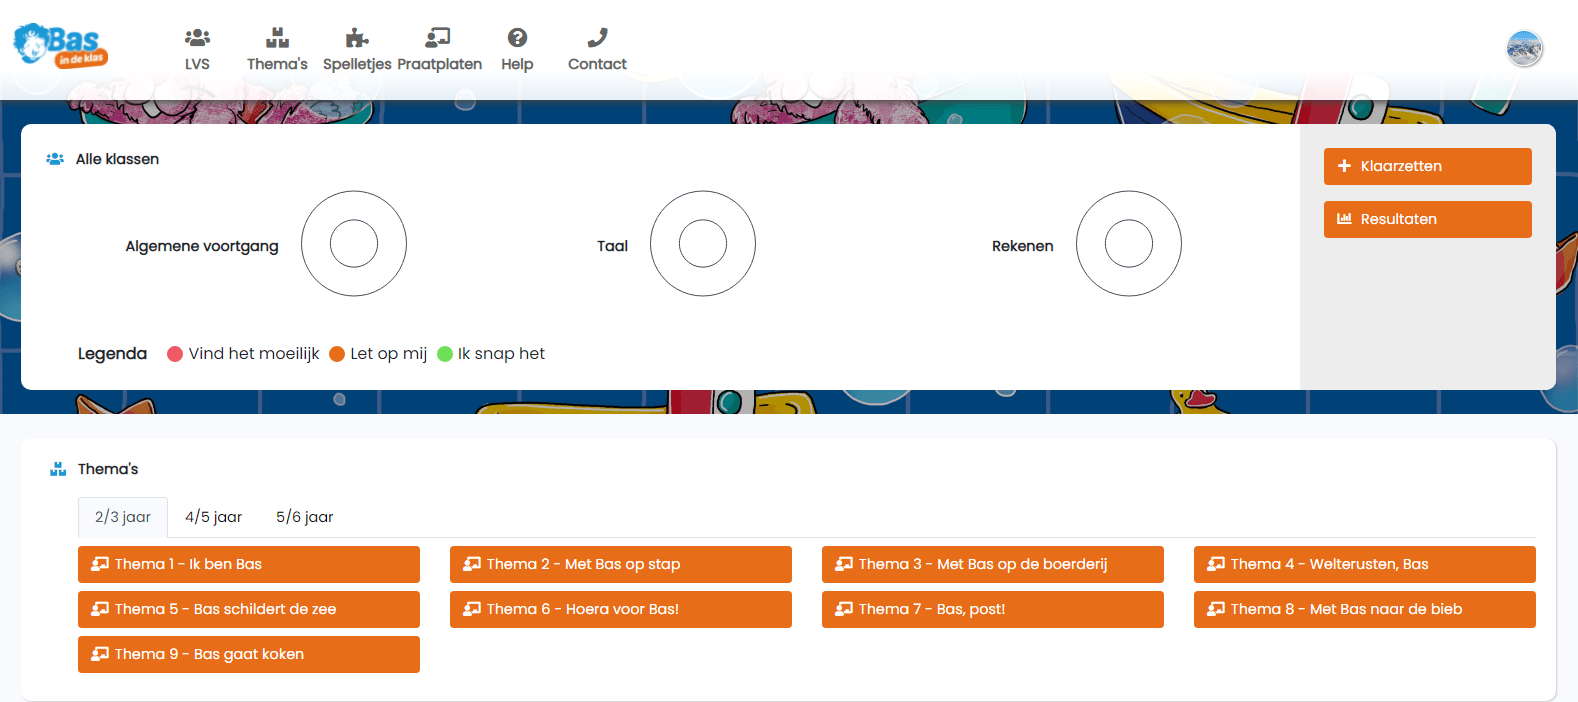This screenshot has width=1578, height=702.
Task: Click orange Let op mij legend dot
Action: [x=337, y=354]
